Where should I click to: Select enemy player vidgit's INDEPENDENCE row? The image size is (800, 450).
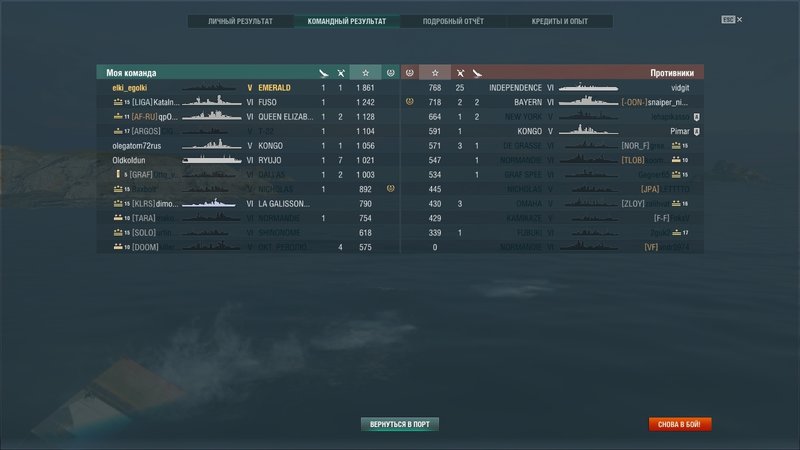552,88
